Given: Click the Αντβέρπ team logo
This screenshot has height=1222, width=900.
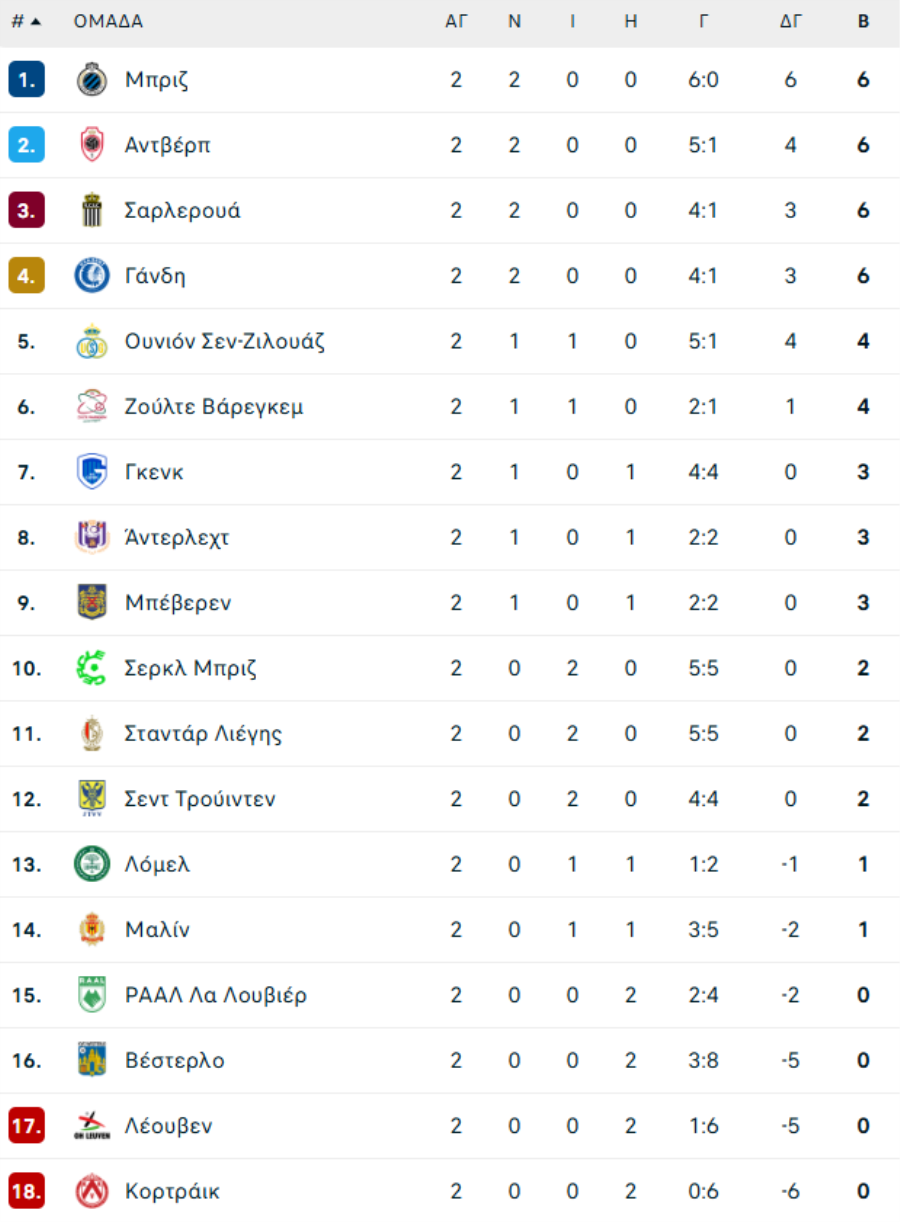Looking at the screenshot, I should coord(92,145).
